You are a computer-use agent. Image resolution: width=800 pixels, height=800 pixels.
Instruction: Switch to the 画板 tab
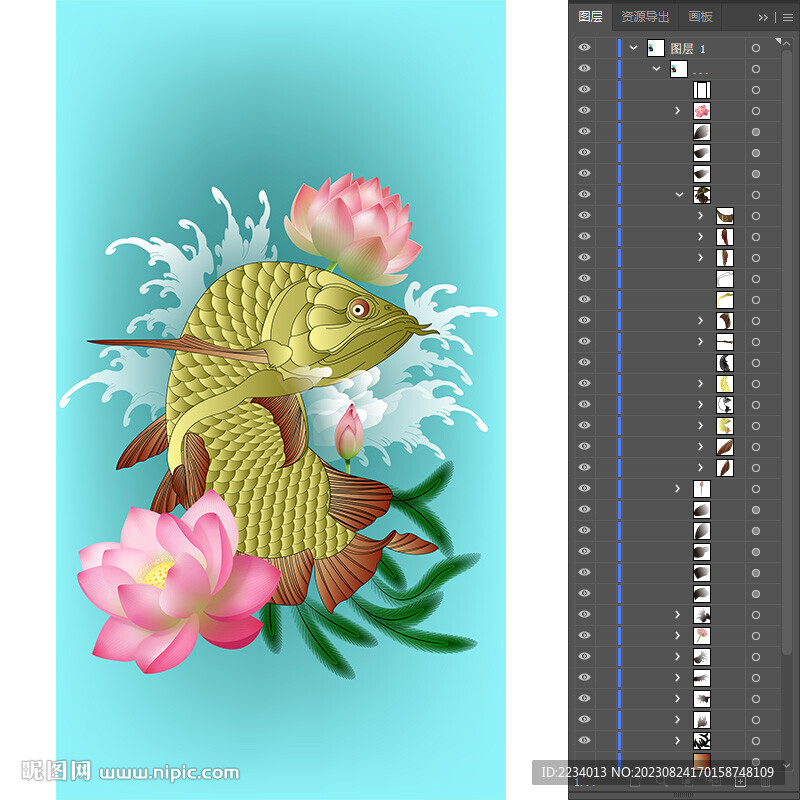(700, 17)
